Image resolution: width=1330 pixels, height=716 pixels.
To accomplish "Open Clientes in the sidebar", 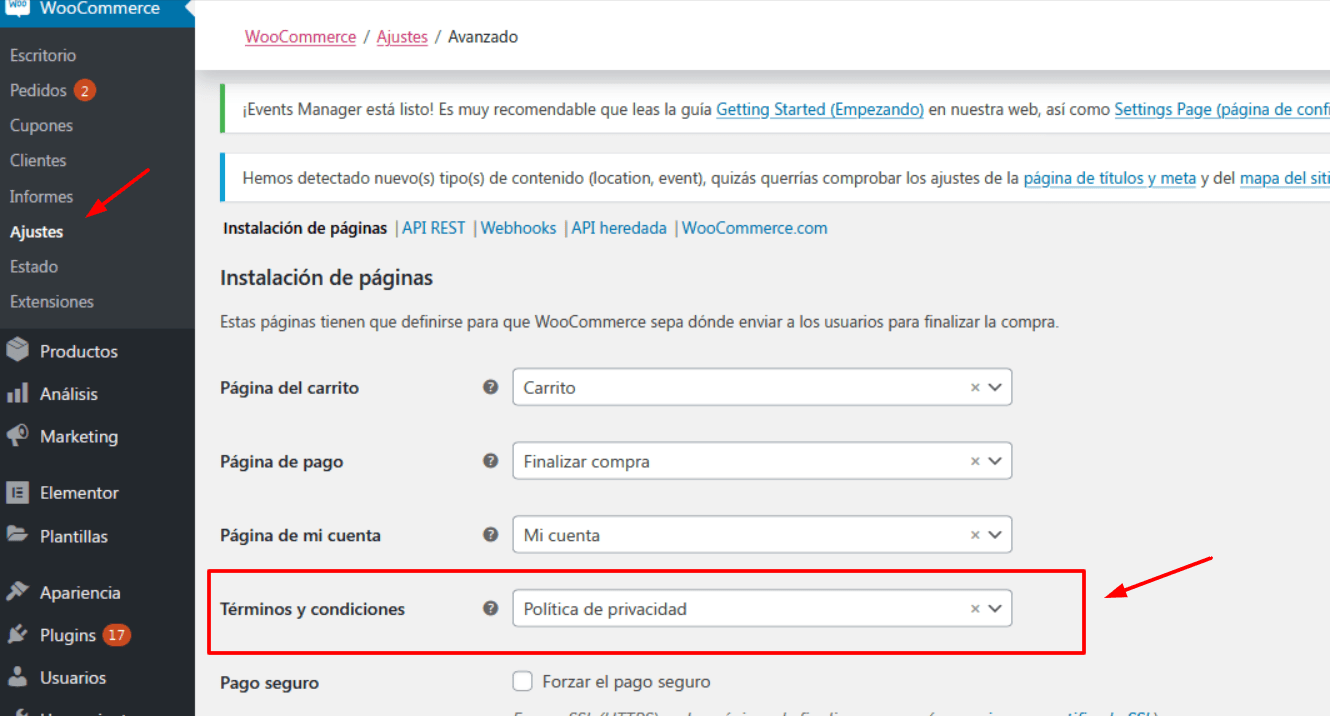I will coord(38,160).
